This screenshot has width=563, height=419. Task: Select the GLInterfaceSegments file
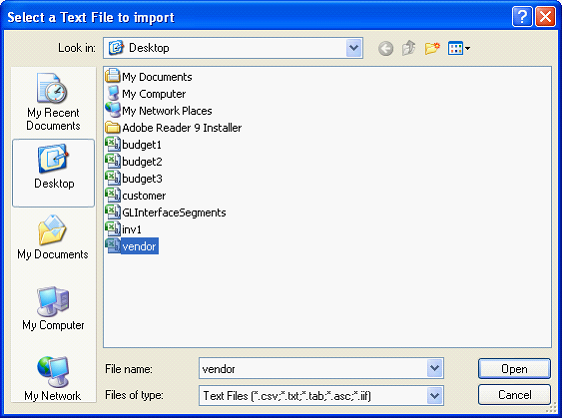tap(166, 212)
